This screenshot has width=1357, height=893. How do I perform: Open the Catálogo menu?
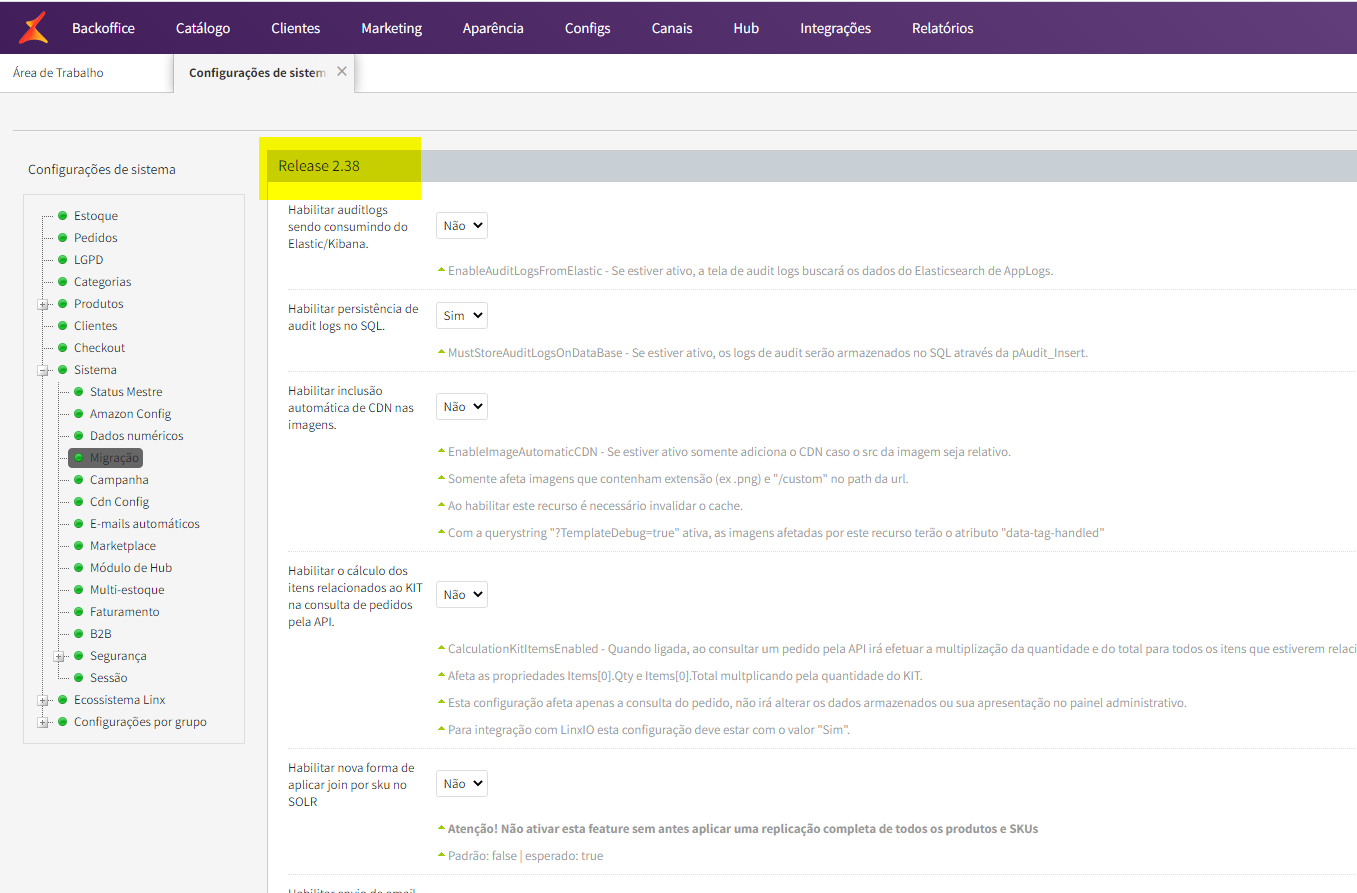pyautogui.click(x=203, y=28)
